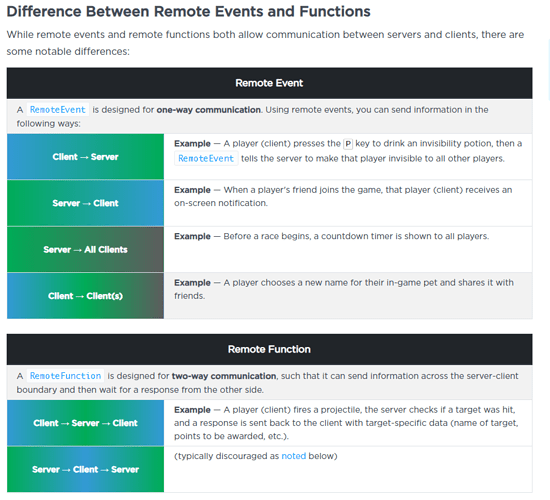This screenshot has width=550, height=500.
Task: Click the Server → All Clients cell
Action: tap(85, 249)
